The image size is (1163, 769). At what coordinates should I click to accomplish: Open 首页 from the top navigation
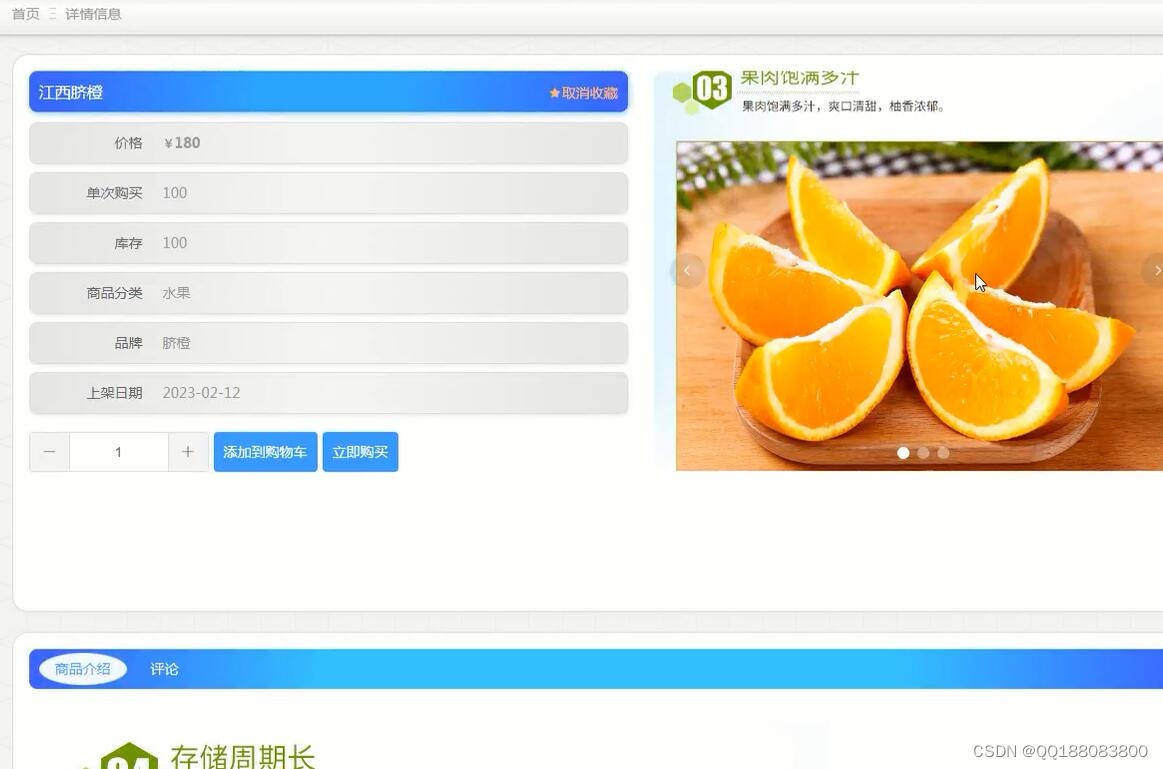25,13
